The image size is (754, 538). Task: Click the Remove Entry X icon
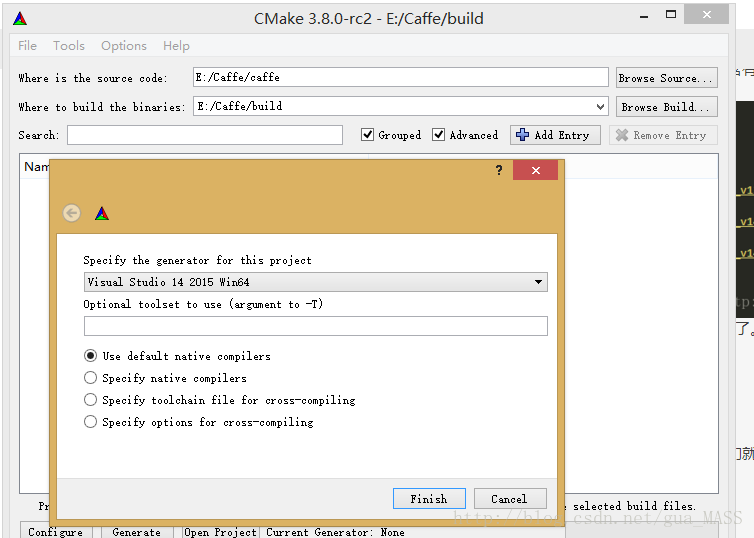tap(622, 135)
